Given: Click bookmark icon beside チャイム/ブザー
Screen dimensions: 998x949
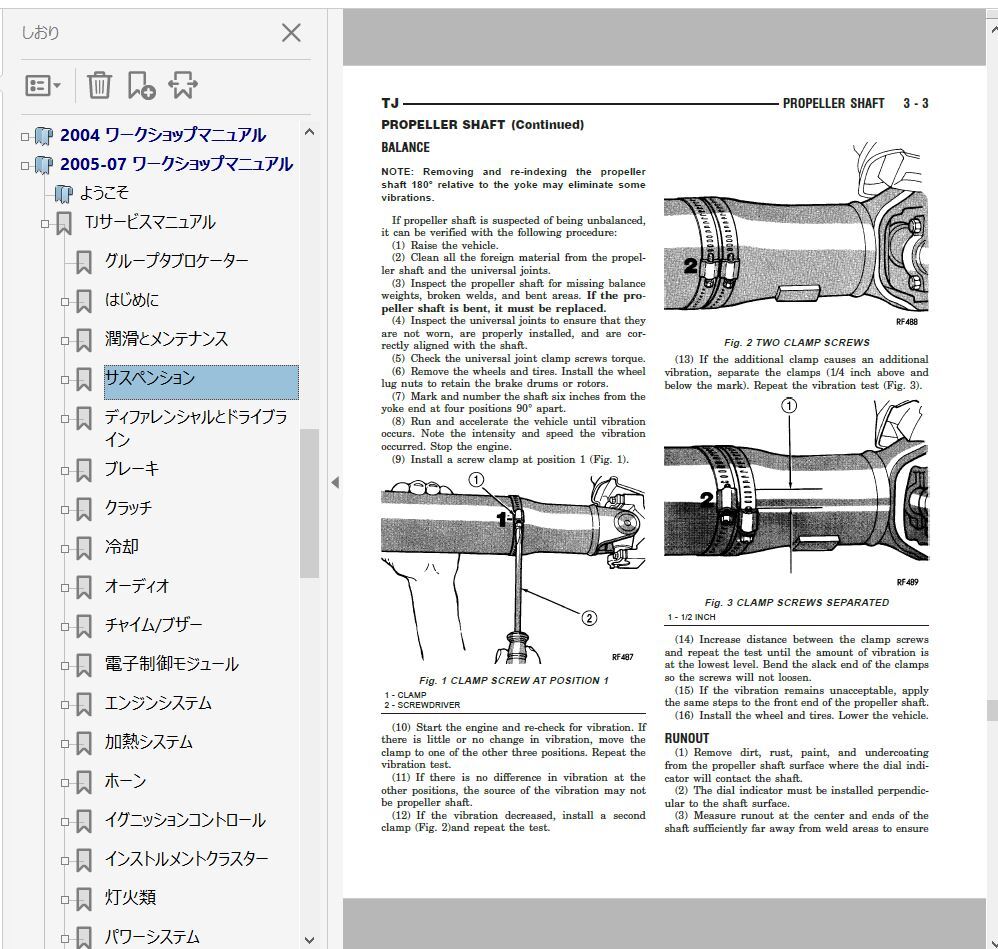Looking at the screenshot, I should [x=83, y=626].
